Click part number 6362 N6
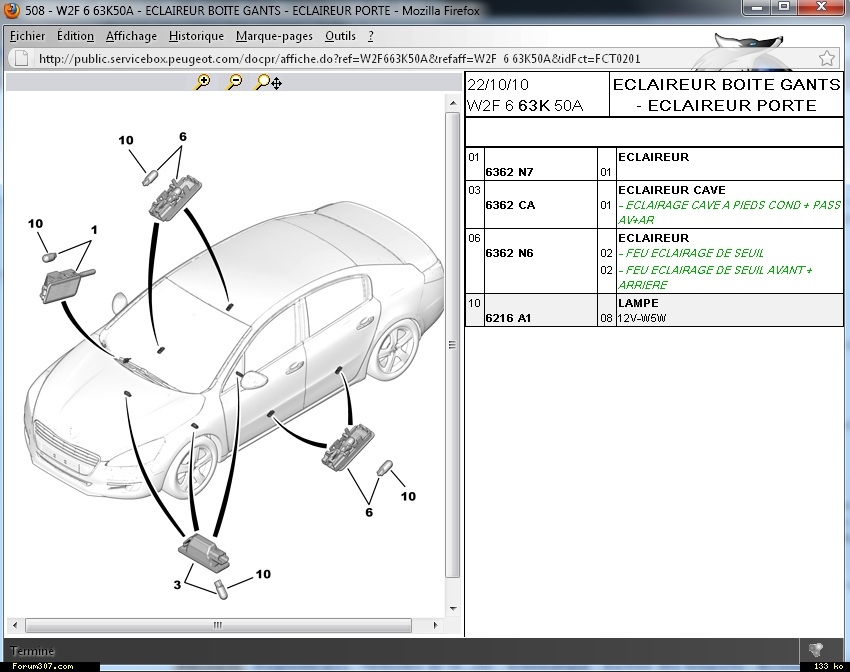Screen dimensions: 850x672 (510, 253)
